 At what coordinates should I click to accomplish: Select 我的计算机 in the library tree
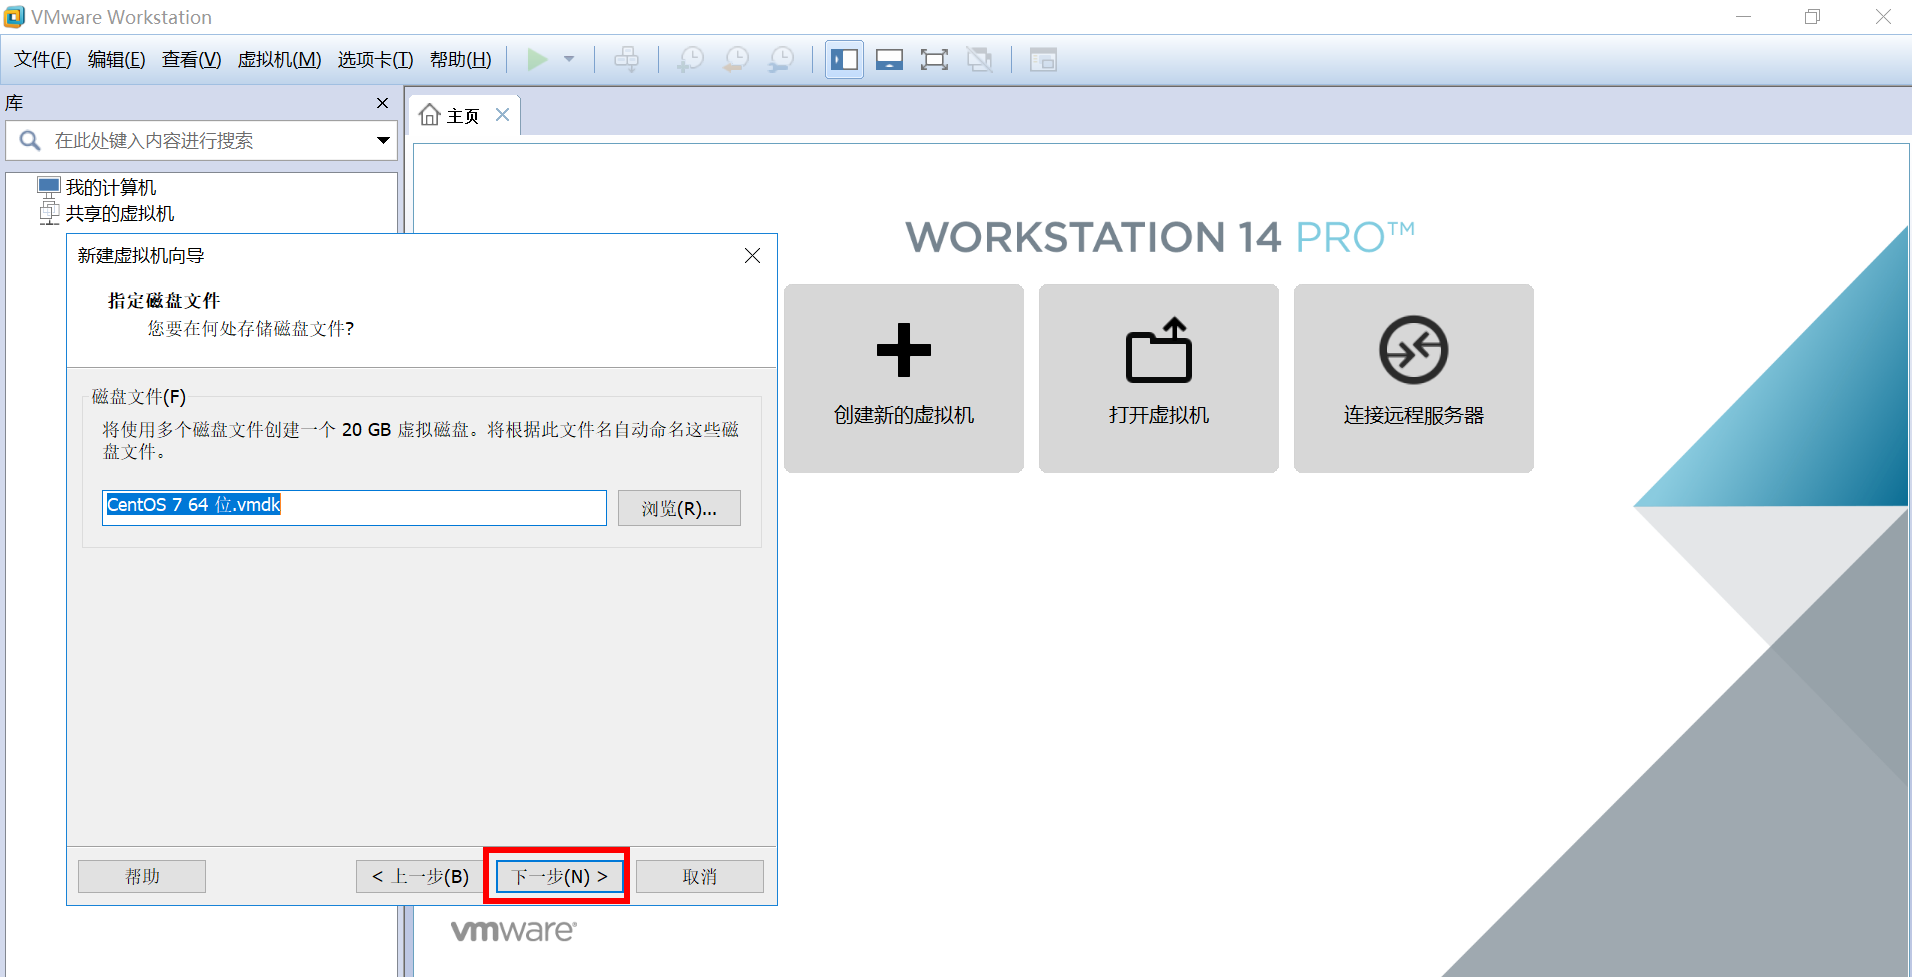pos(111,187)
